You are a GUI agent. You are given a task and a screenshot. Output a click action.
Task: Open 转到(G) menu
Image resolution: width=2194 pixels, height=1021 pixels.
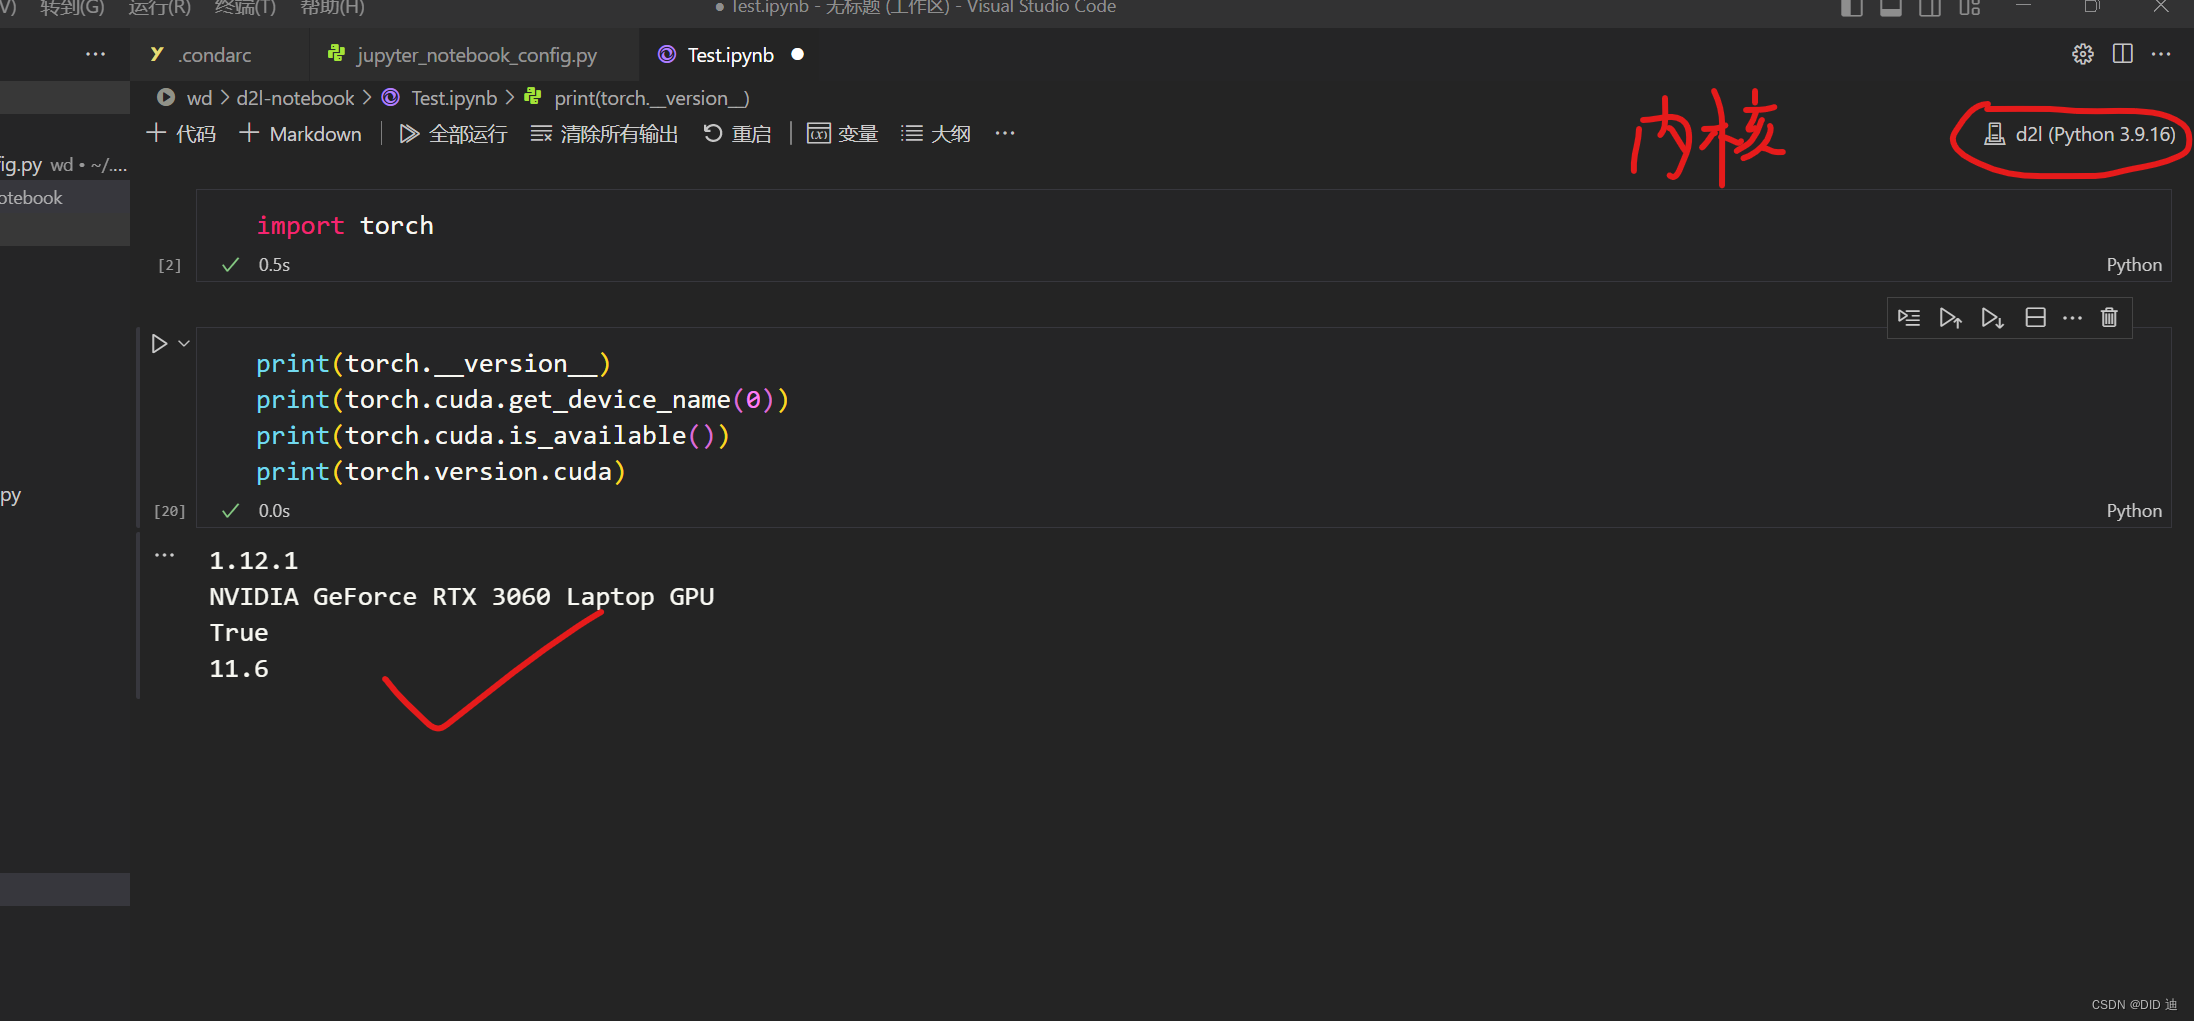(x=72, y=7)
